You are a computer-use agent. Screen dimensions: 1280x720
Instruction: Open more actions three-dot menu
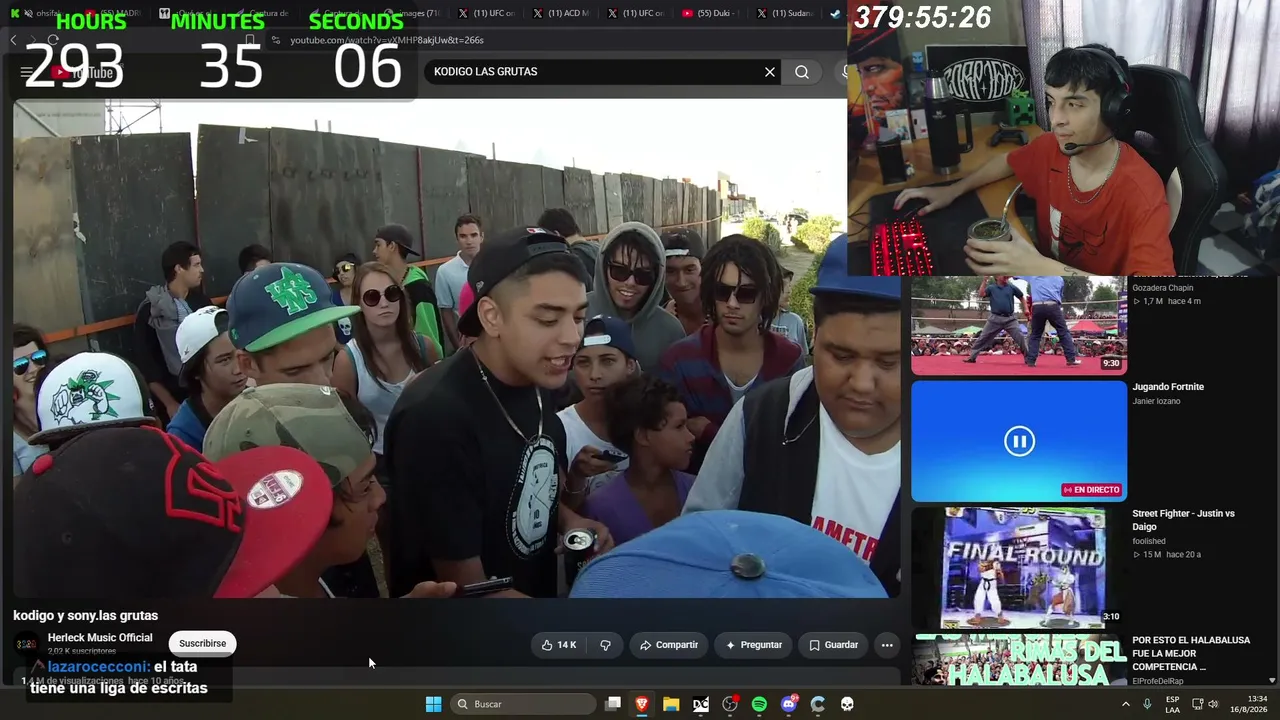[887, 645]
